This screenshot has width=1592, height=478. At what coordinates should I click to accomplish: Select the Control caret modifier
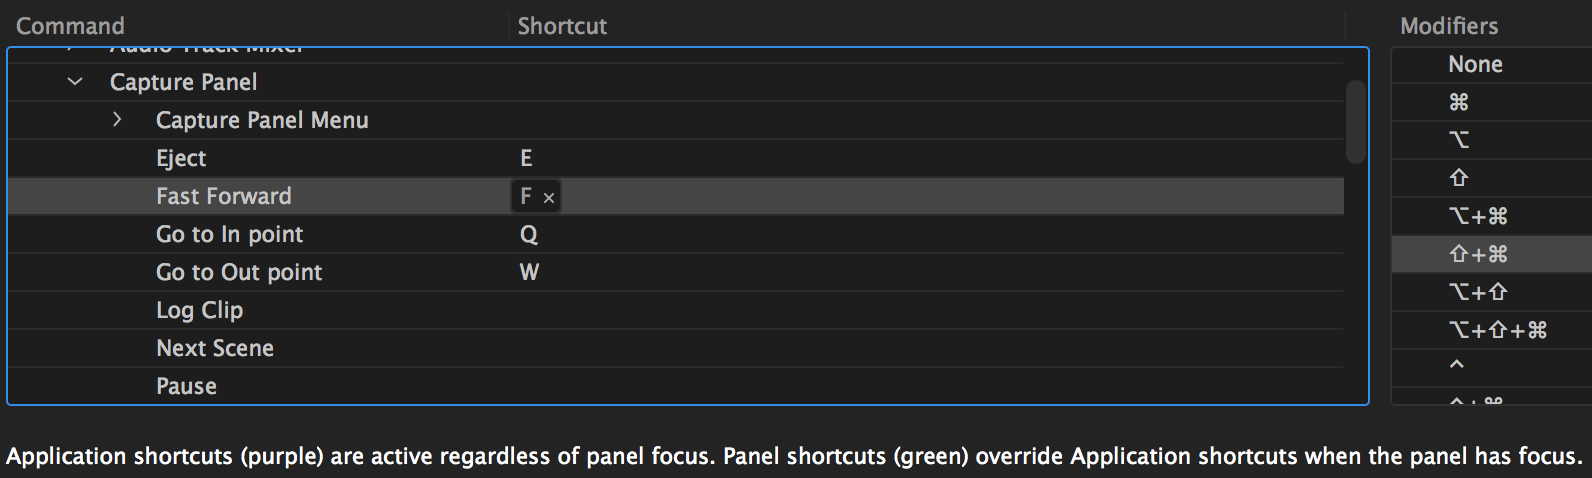1457,366
